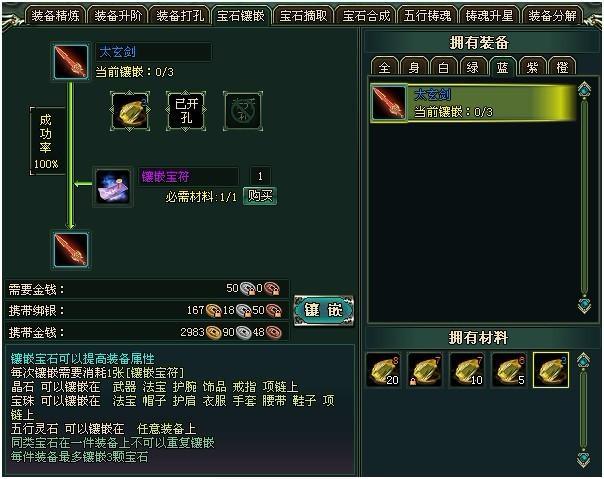Select 太玄剑 row in owned equipment list

tap(472, 103)
